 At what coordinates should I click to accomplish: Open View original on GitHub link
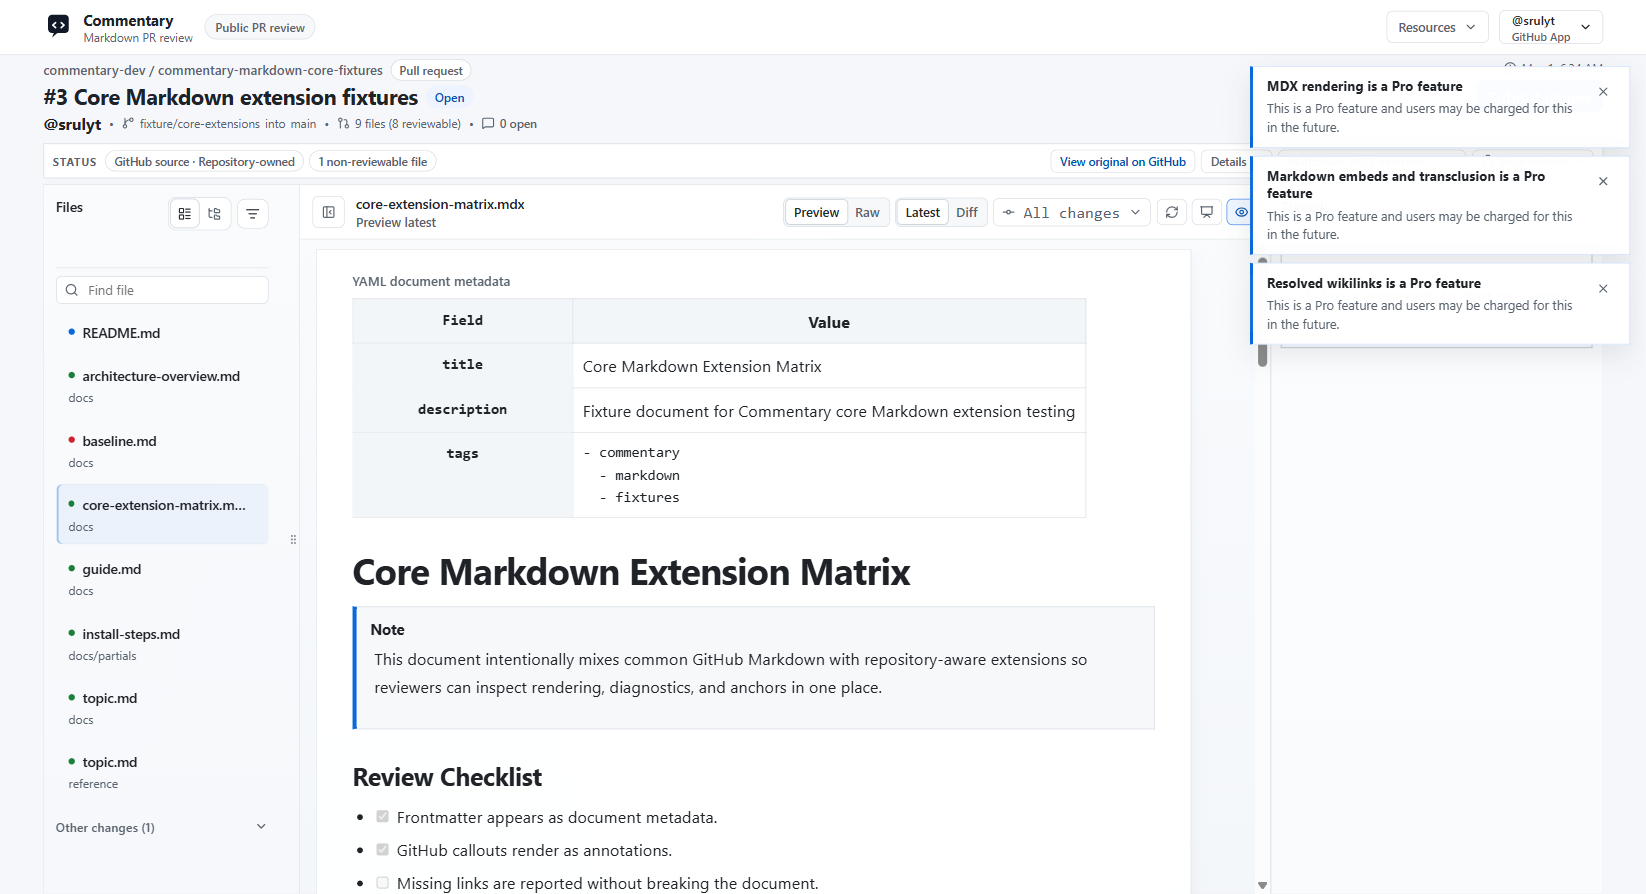tap(1122, 162)
